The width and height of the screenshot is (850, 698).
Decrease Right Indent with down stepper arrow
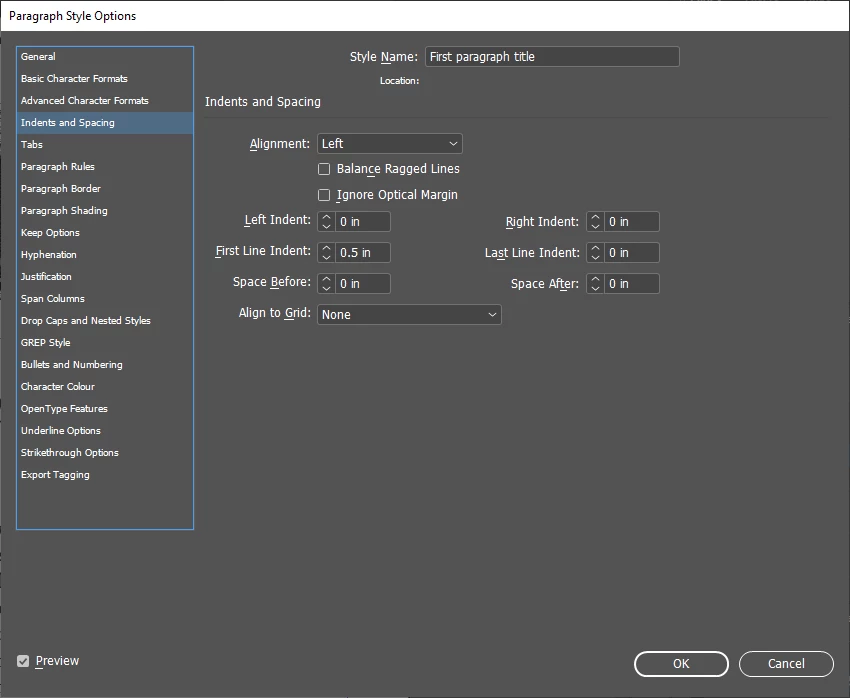point(595,227)
